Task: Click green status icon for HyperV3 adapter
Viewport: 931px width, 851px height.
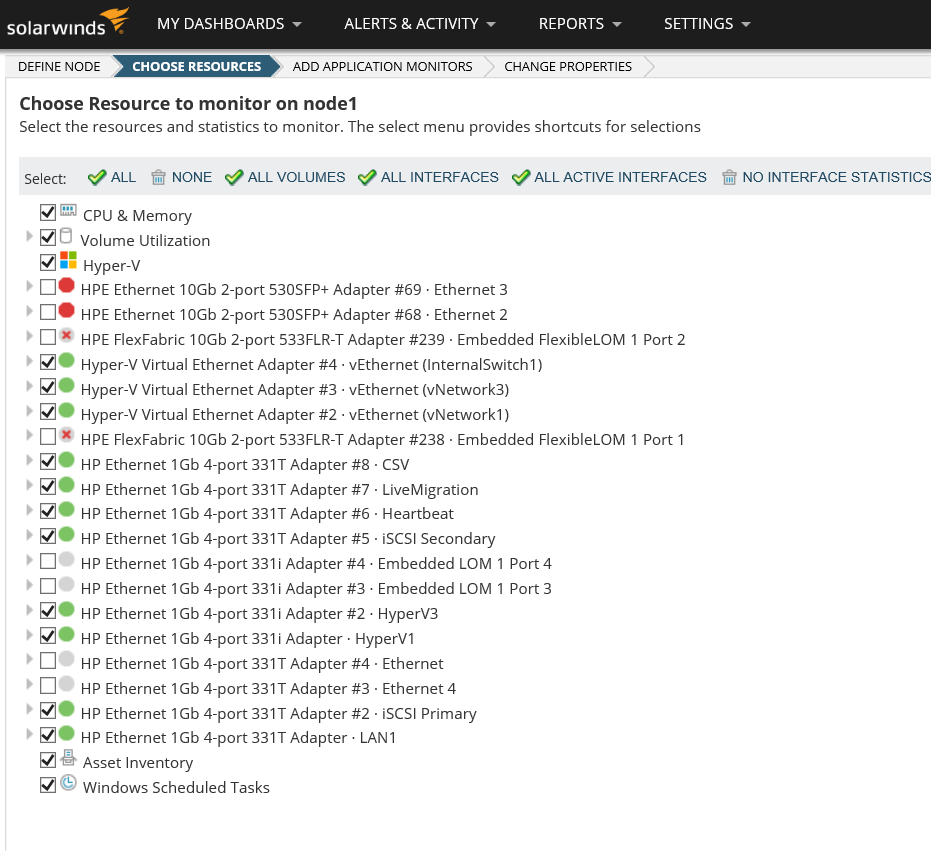Action: pos(66,609)
